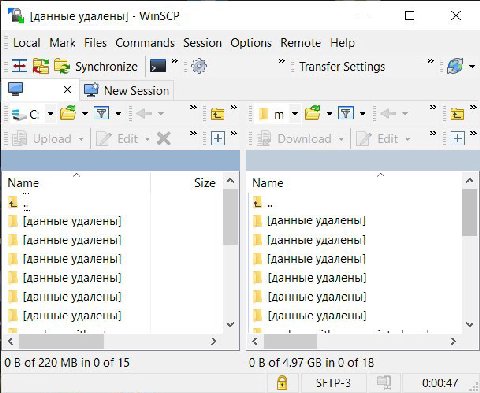Switch to the New Session tab
The height and width of the screenshot is (393, 480).
[127, 90]
